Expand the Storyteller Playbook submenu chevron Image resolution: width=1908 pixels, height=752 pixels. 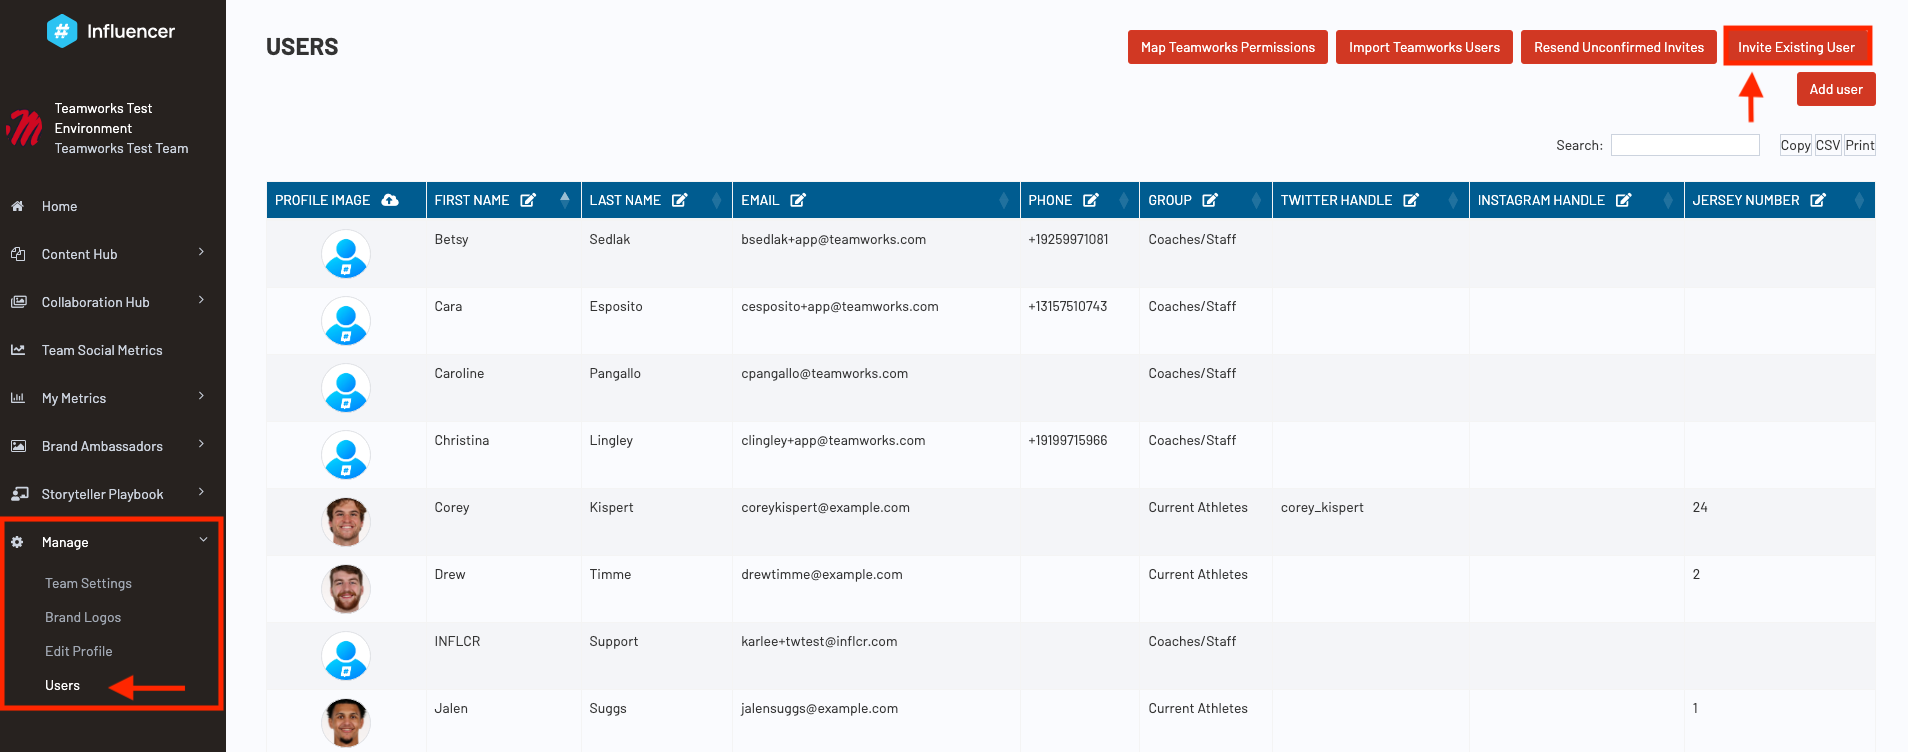pos(202,492)
